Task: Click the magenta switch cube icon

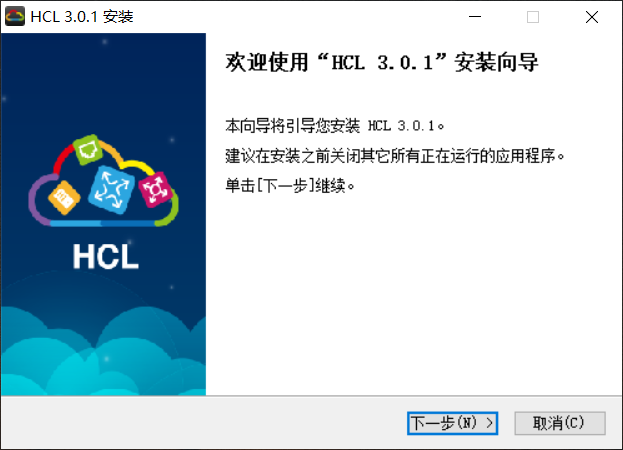Action: pyautogui.click(x=155, y=189)
